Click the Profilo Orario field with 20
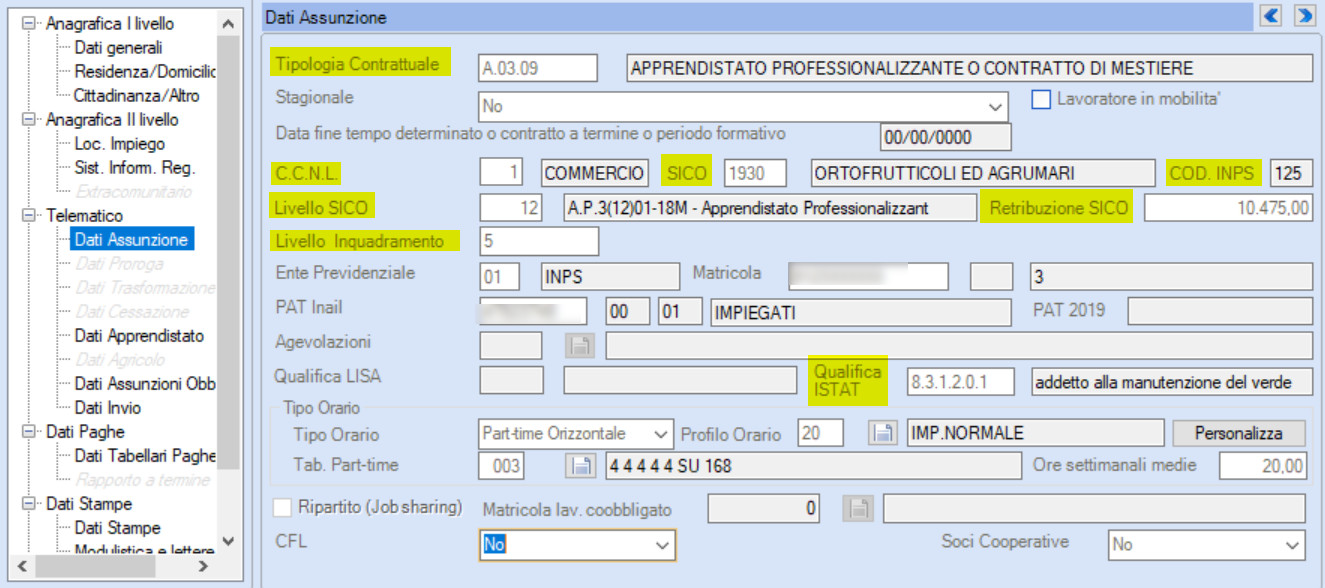This screenshot has height=588, width=1325. (x=821, y=433)
